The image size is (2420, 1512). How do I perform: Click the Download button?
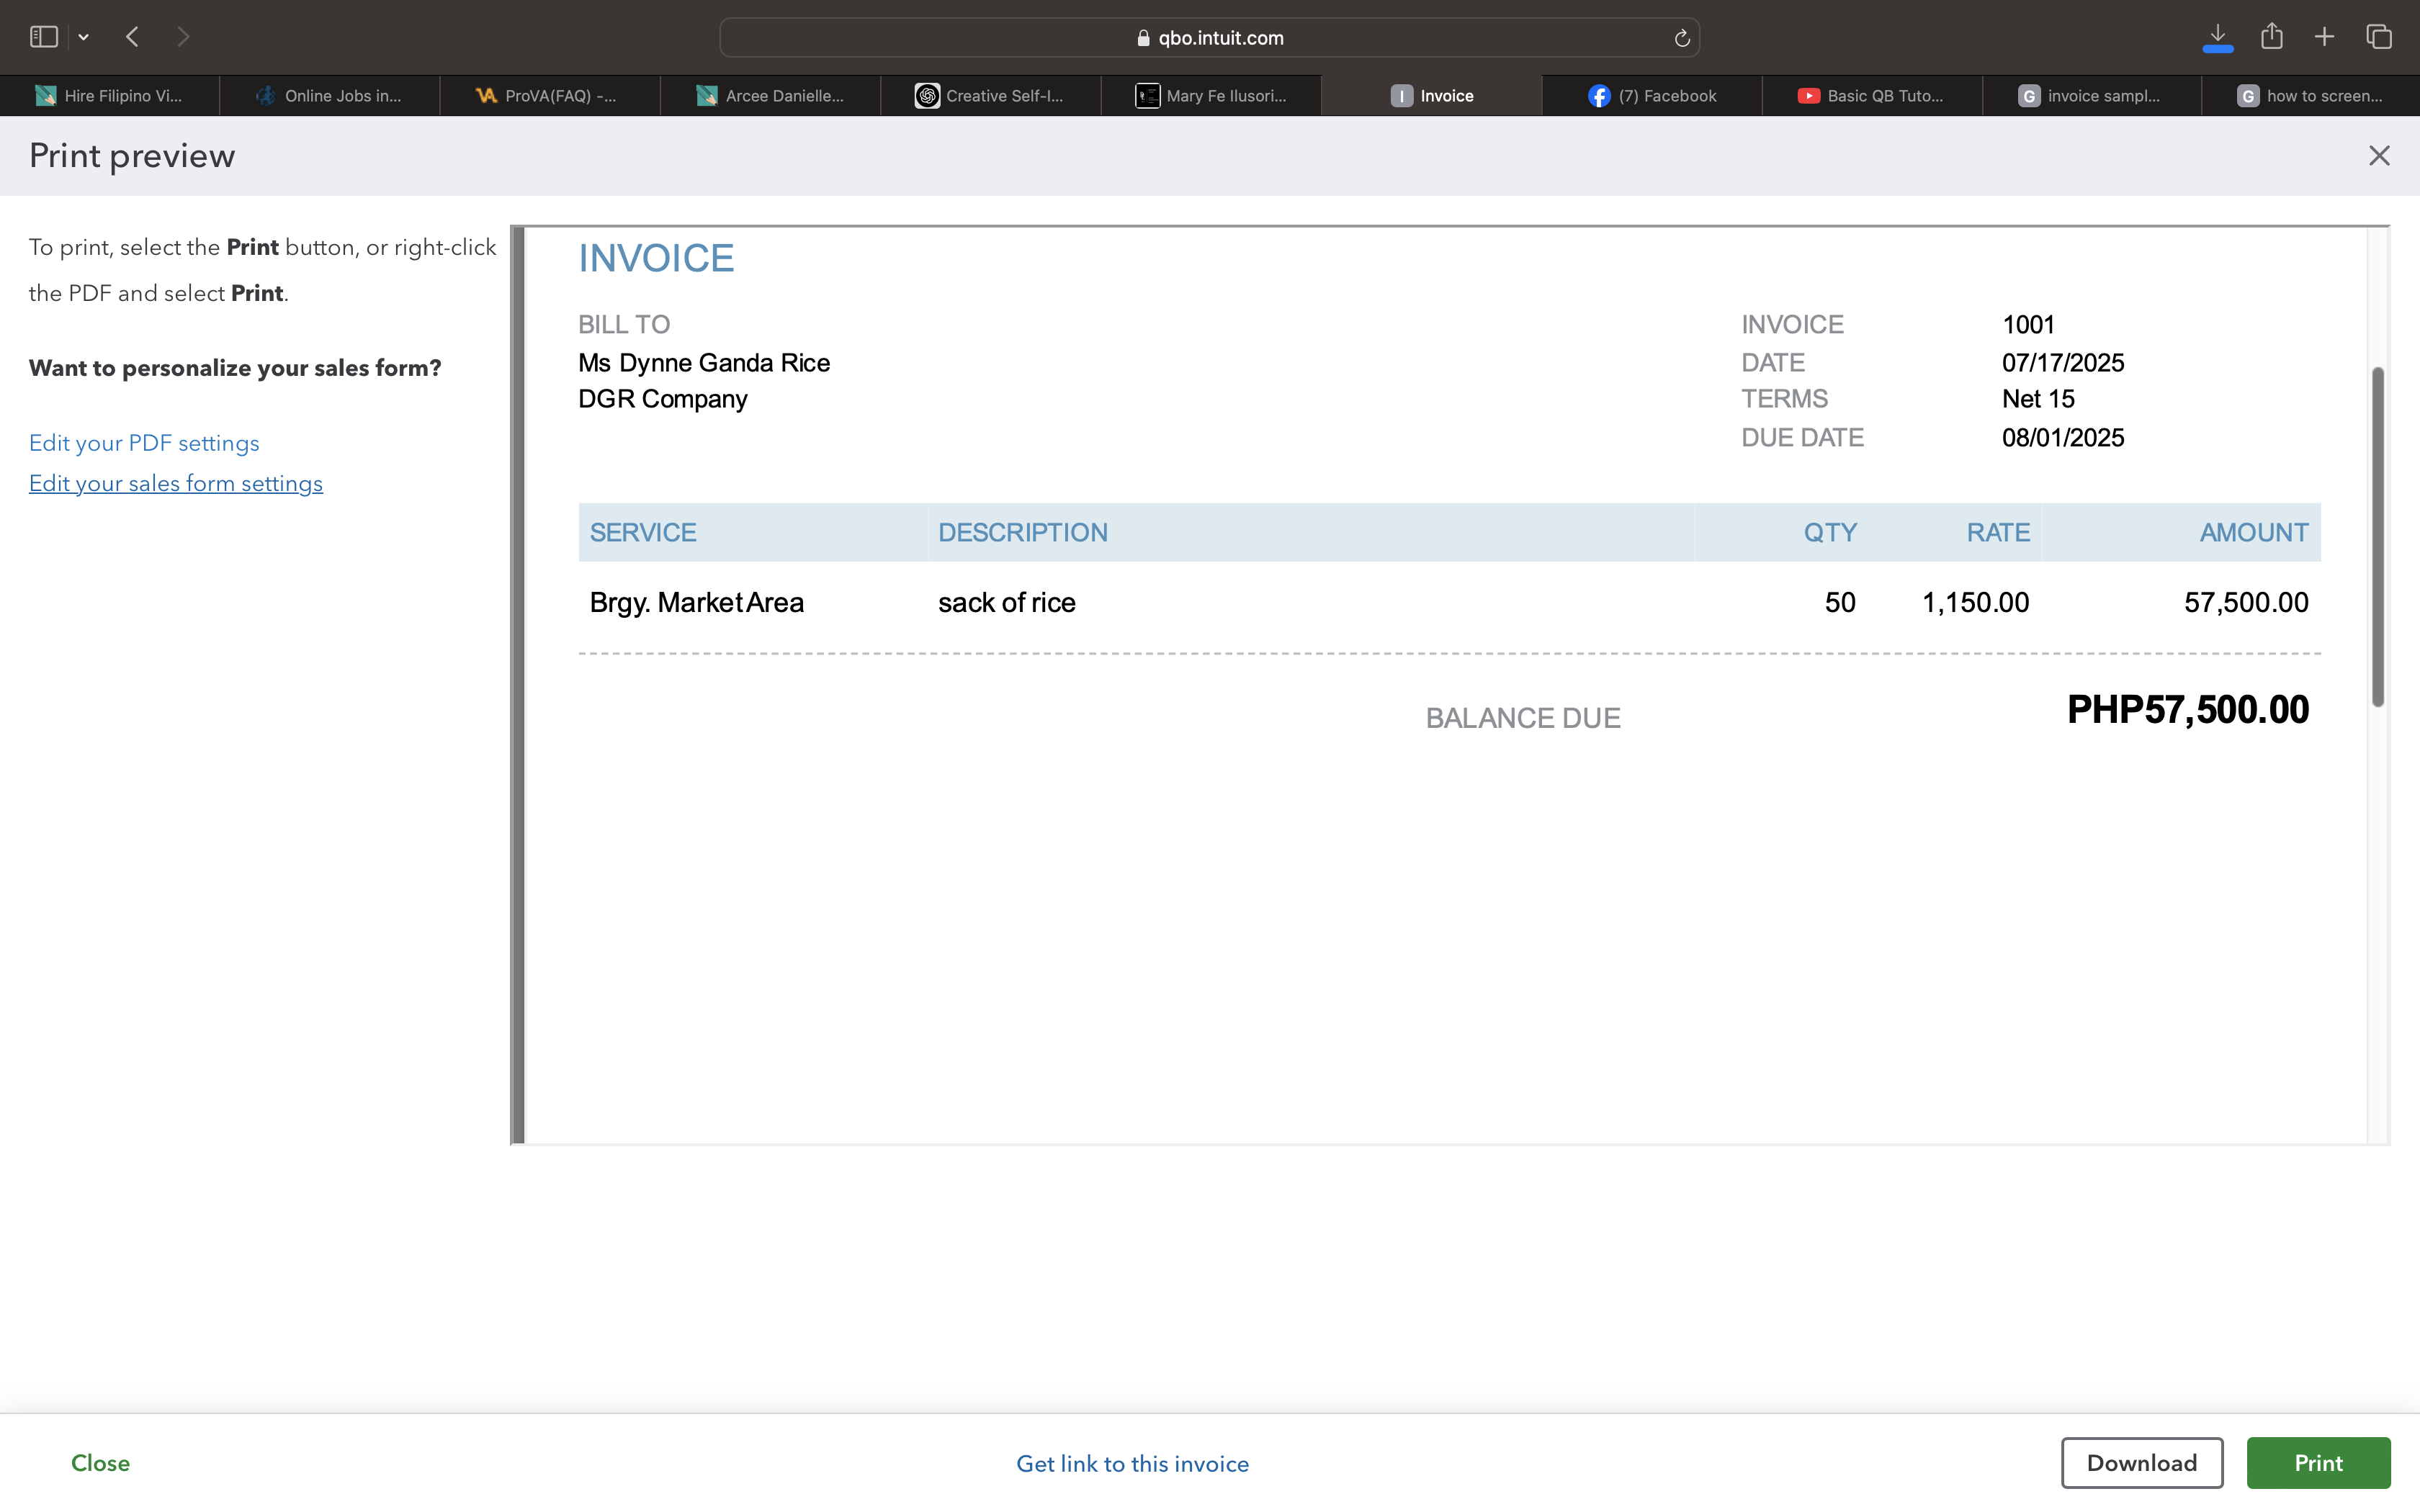[2142, 1463]
